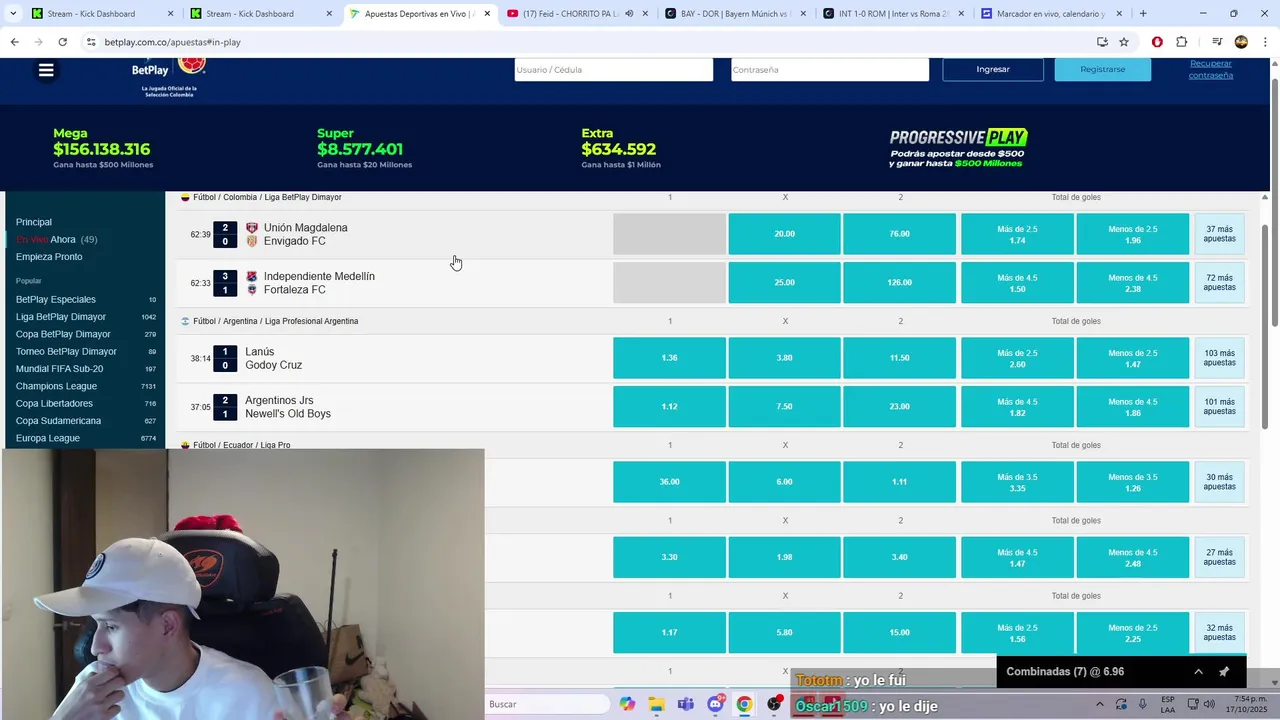Select Envigado FC win odds 76.90
Image resolution: width=1280 pixels, height=720 pixels.
899,234
